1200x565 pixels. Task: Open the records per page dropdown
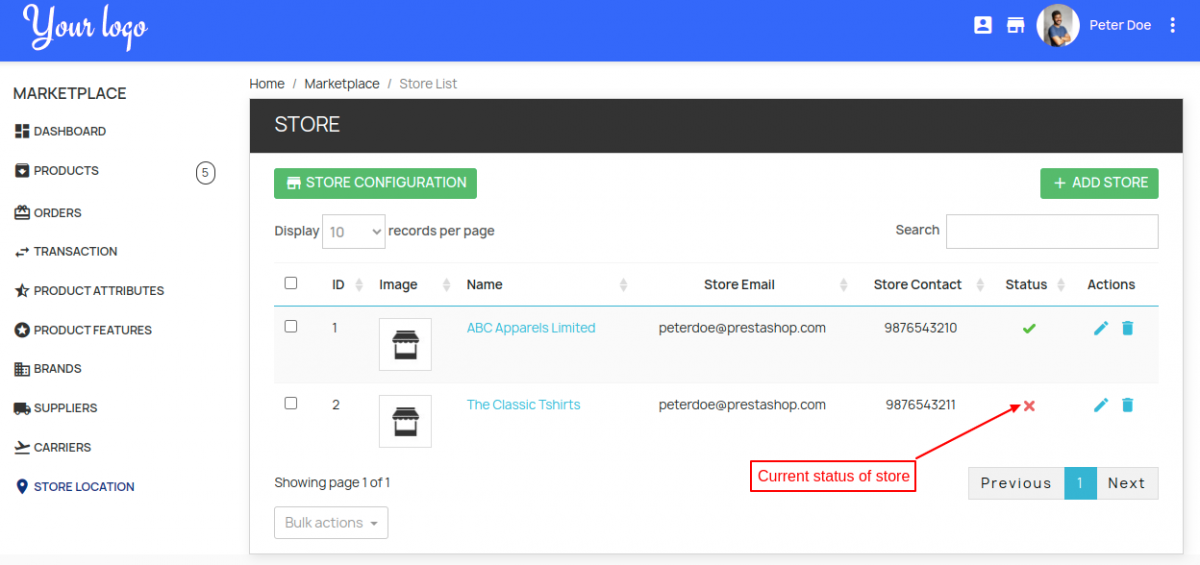pyautogui.click(x=354, y=231)
